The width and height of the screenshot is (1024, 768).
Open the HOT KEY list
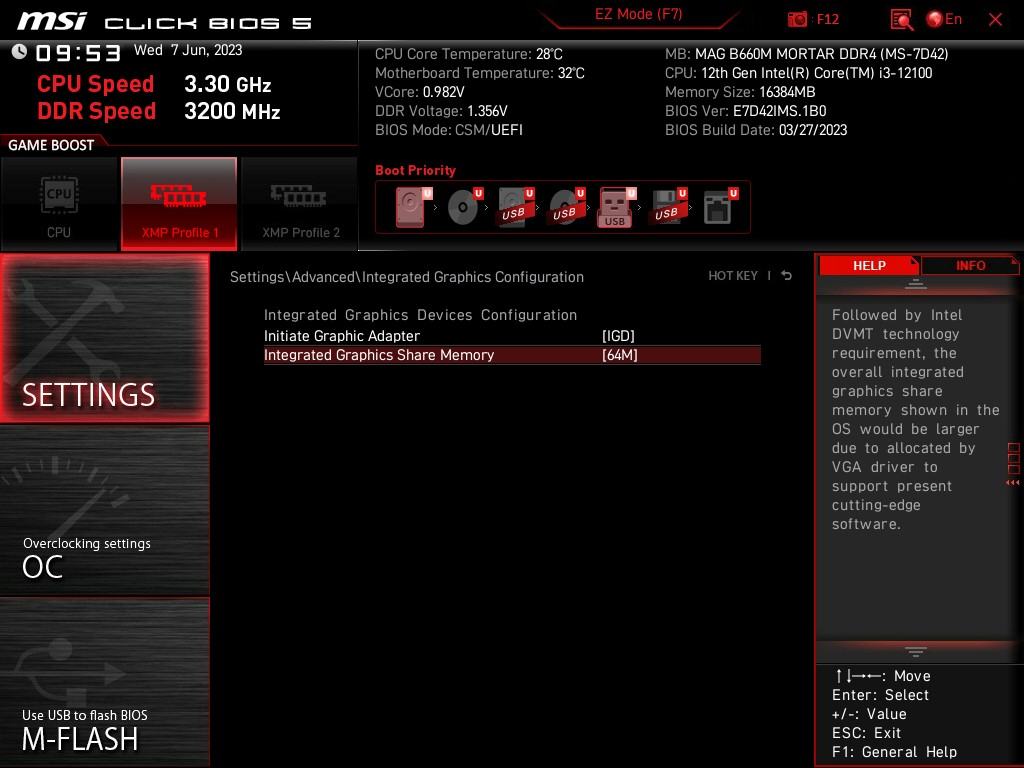tap(733, 276)
